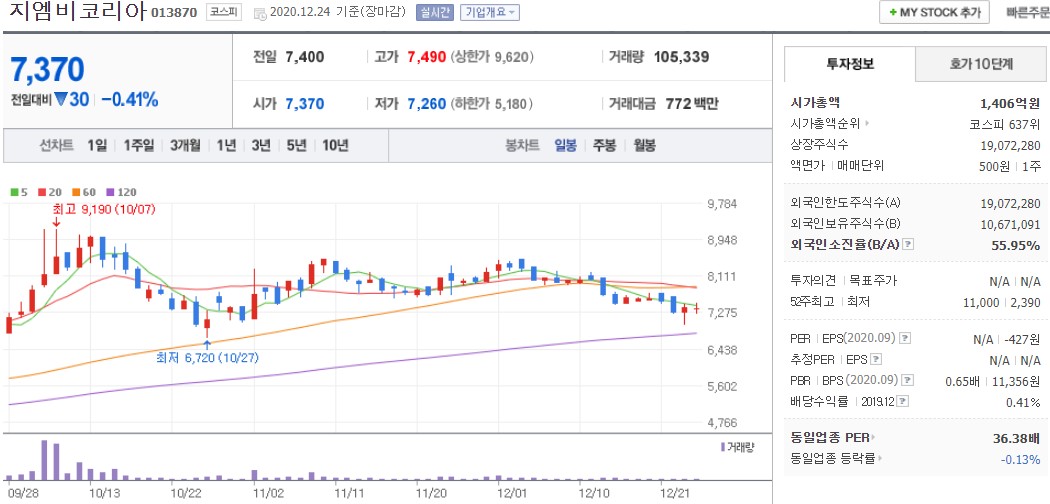The width and height of the screenshot is (1050, 504).
Task: Click the 55.95% foreign ownership value
Action: point(1016,245)
